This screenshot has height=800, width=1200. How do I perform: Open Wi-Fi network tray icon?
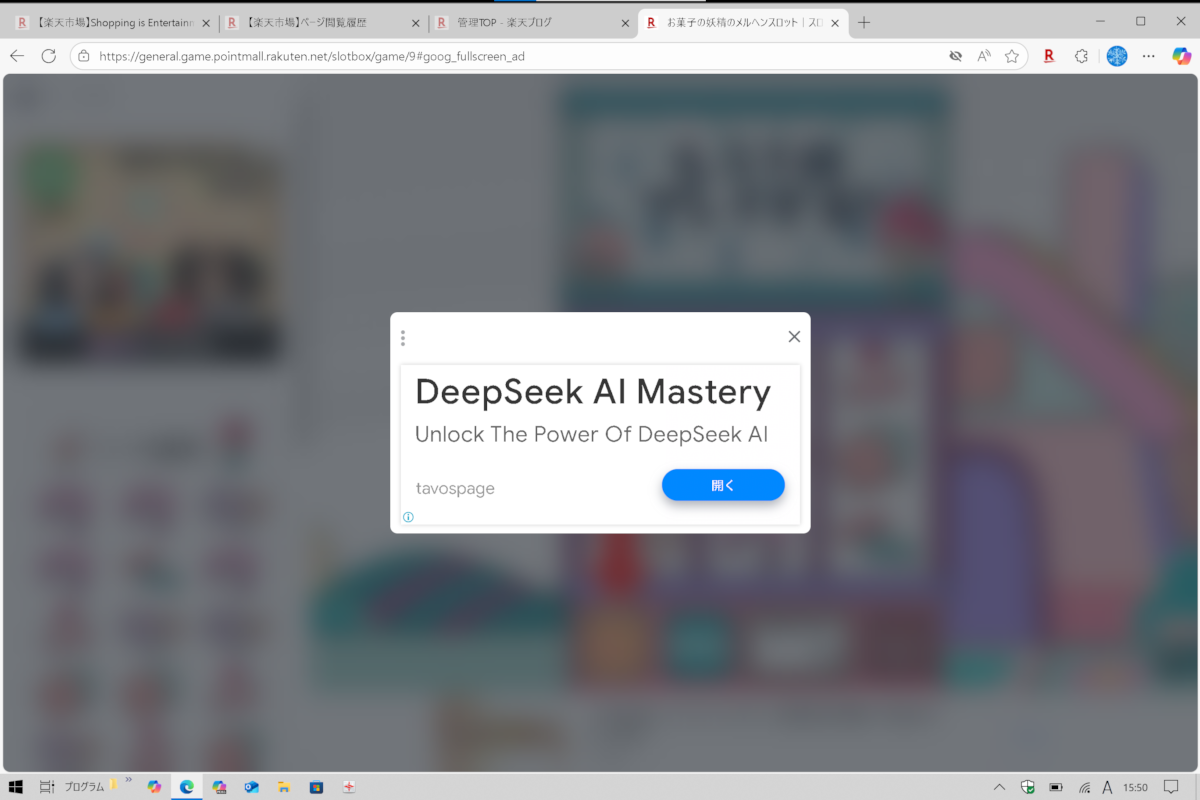pyautogui.click(x=1084, y=787)
